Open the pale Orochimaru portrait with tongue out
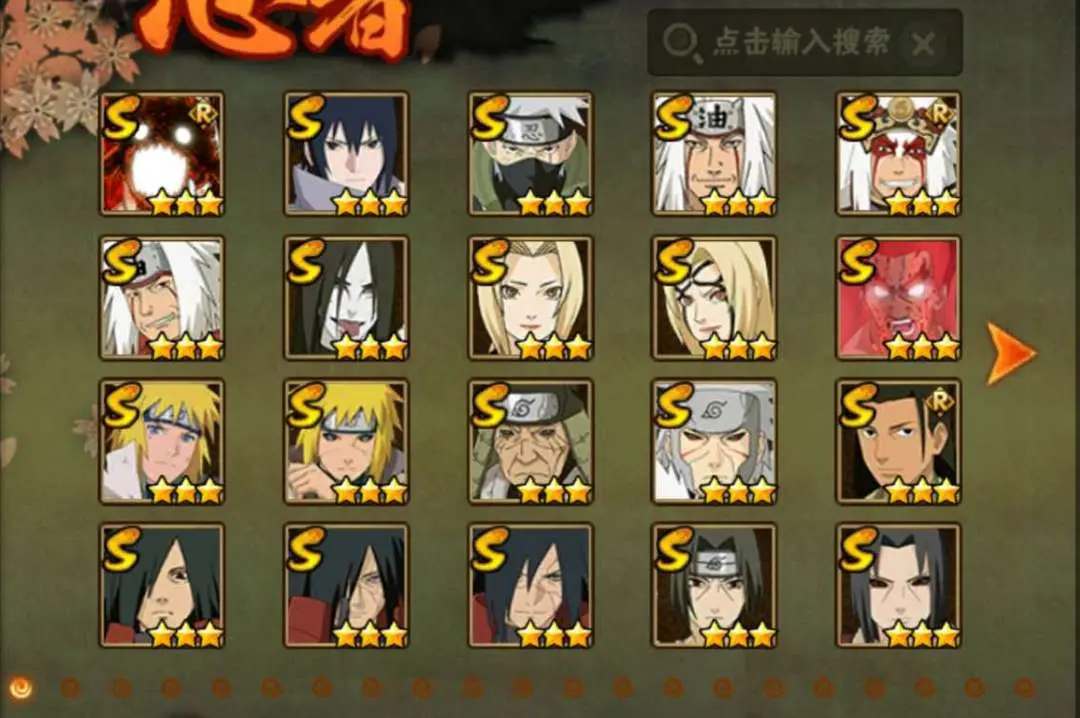This screenshot has height=718, width=1080. pos(346,298)
